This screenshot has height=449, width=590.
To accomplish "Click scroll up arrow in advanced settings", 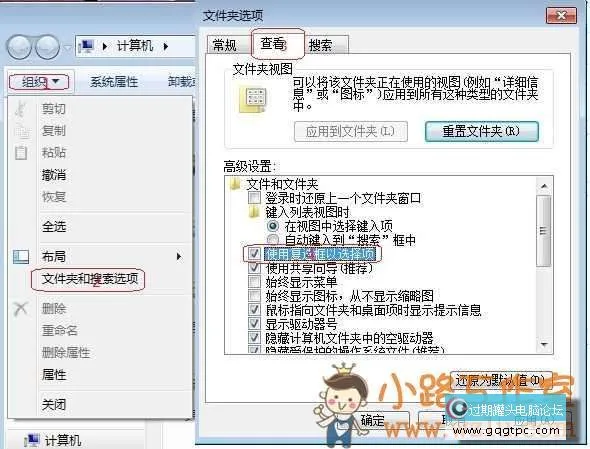I will pyautogui.click(x=544, y=186).
